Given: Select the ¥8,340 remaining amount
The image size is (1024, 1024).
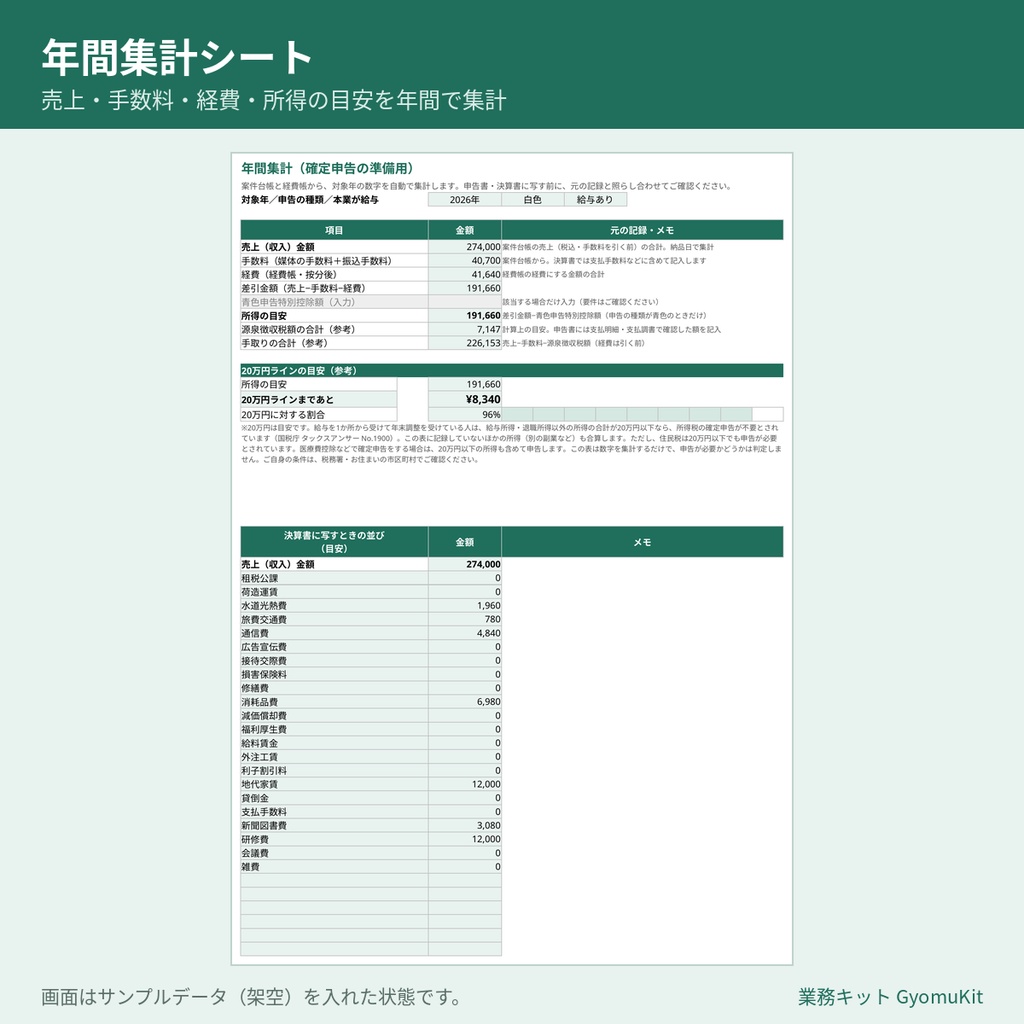Looking at the screenshot, I should pos(464,399).
